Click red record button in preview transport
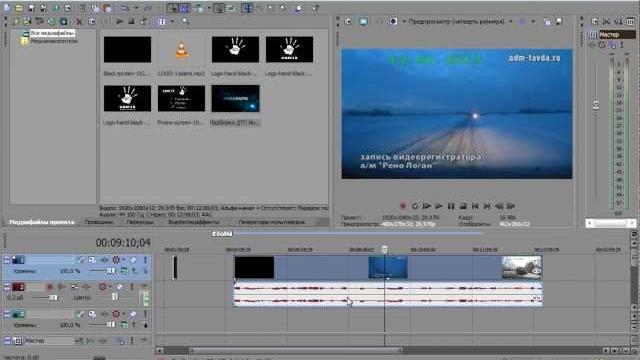Viewport: 640px width, 360px height. pos(403,206)
